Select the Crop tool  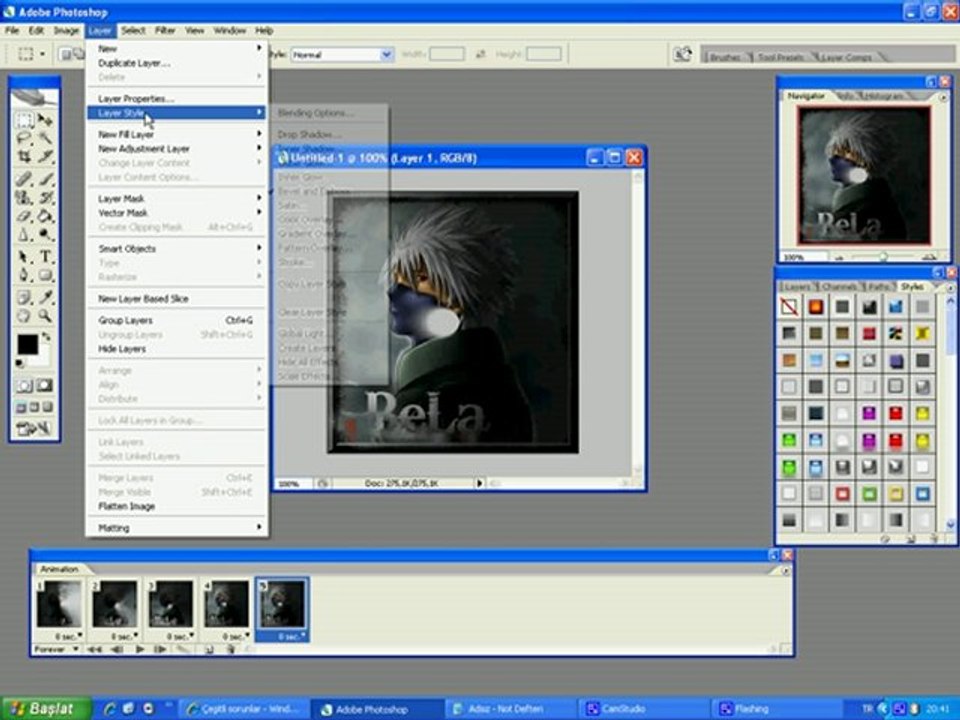coord(24,156)
